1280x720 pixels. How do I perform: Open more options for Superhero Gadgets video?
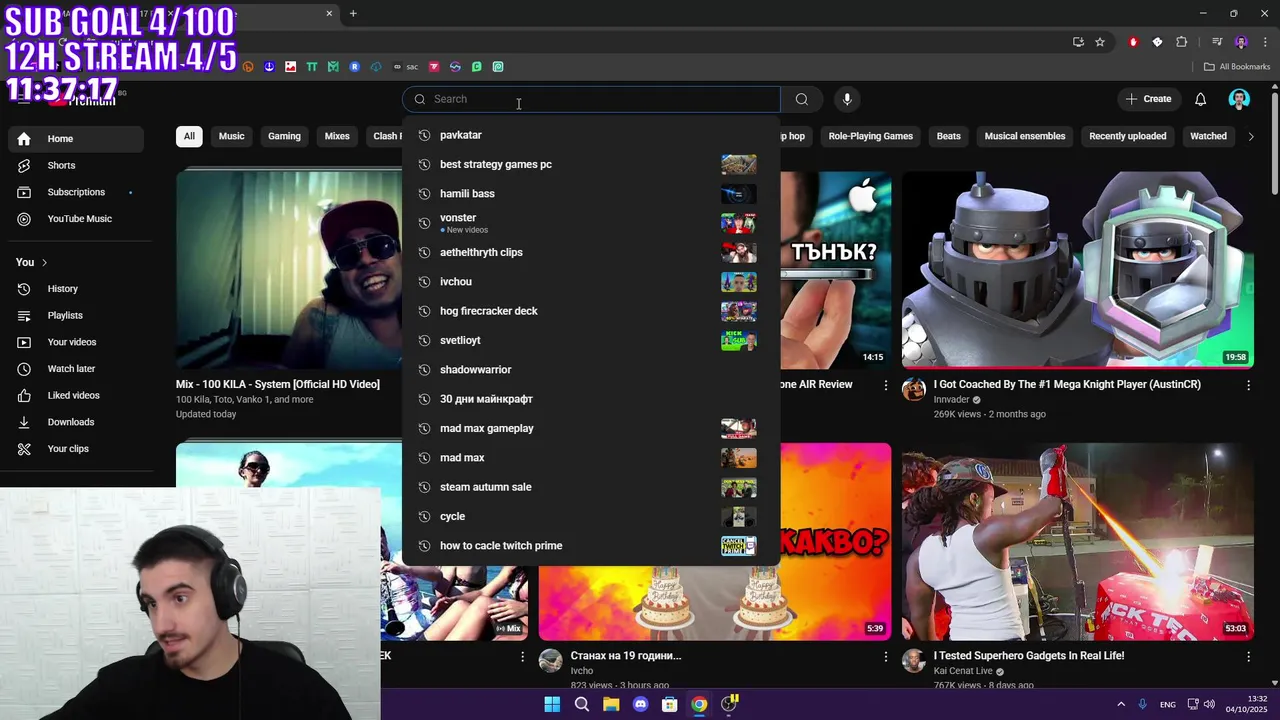pos(1248,656)
